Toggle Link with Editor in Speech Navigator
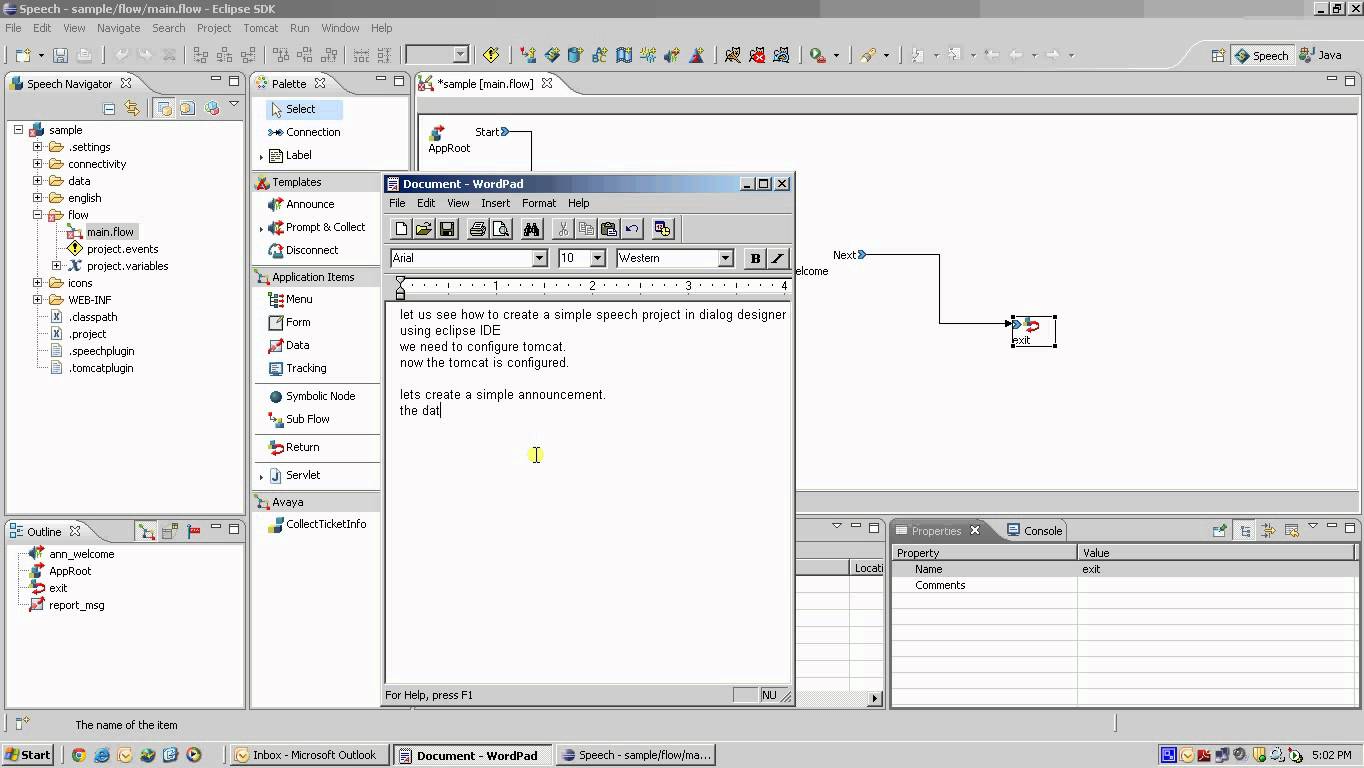Screen dimensions: 1364x768 point(131,108)
